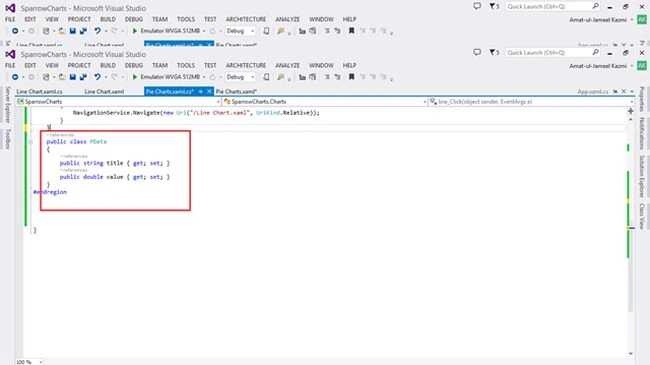
Task: Click Quick Launch search field in lower window
Action: click(553, 53)
